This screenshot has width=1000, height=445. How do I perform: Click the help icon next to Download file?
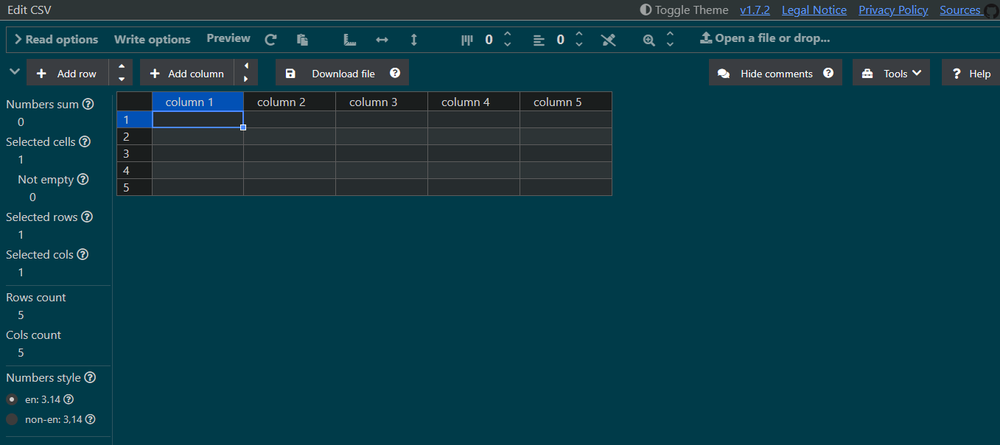395,73
